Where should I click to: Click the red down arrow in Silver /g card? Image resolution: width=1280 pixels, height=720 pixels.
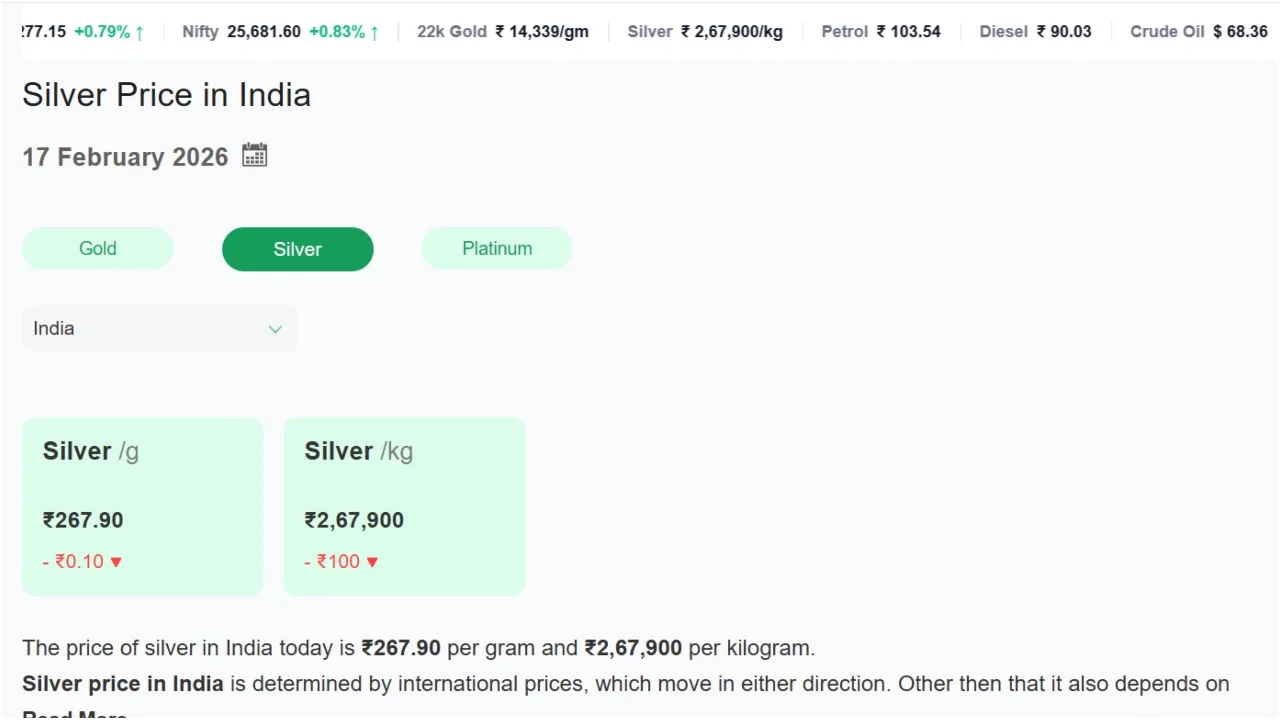click(x=116, y=562)
